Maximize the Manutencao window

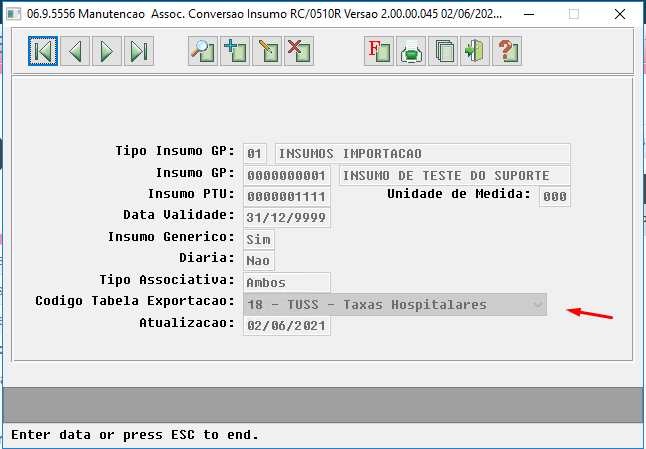574,14
